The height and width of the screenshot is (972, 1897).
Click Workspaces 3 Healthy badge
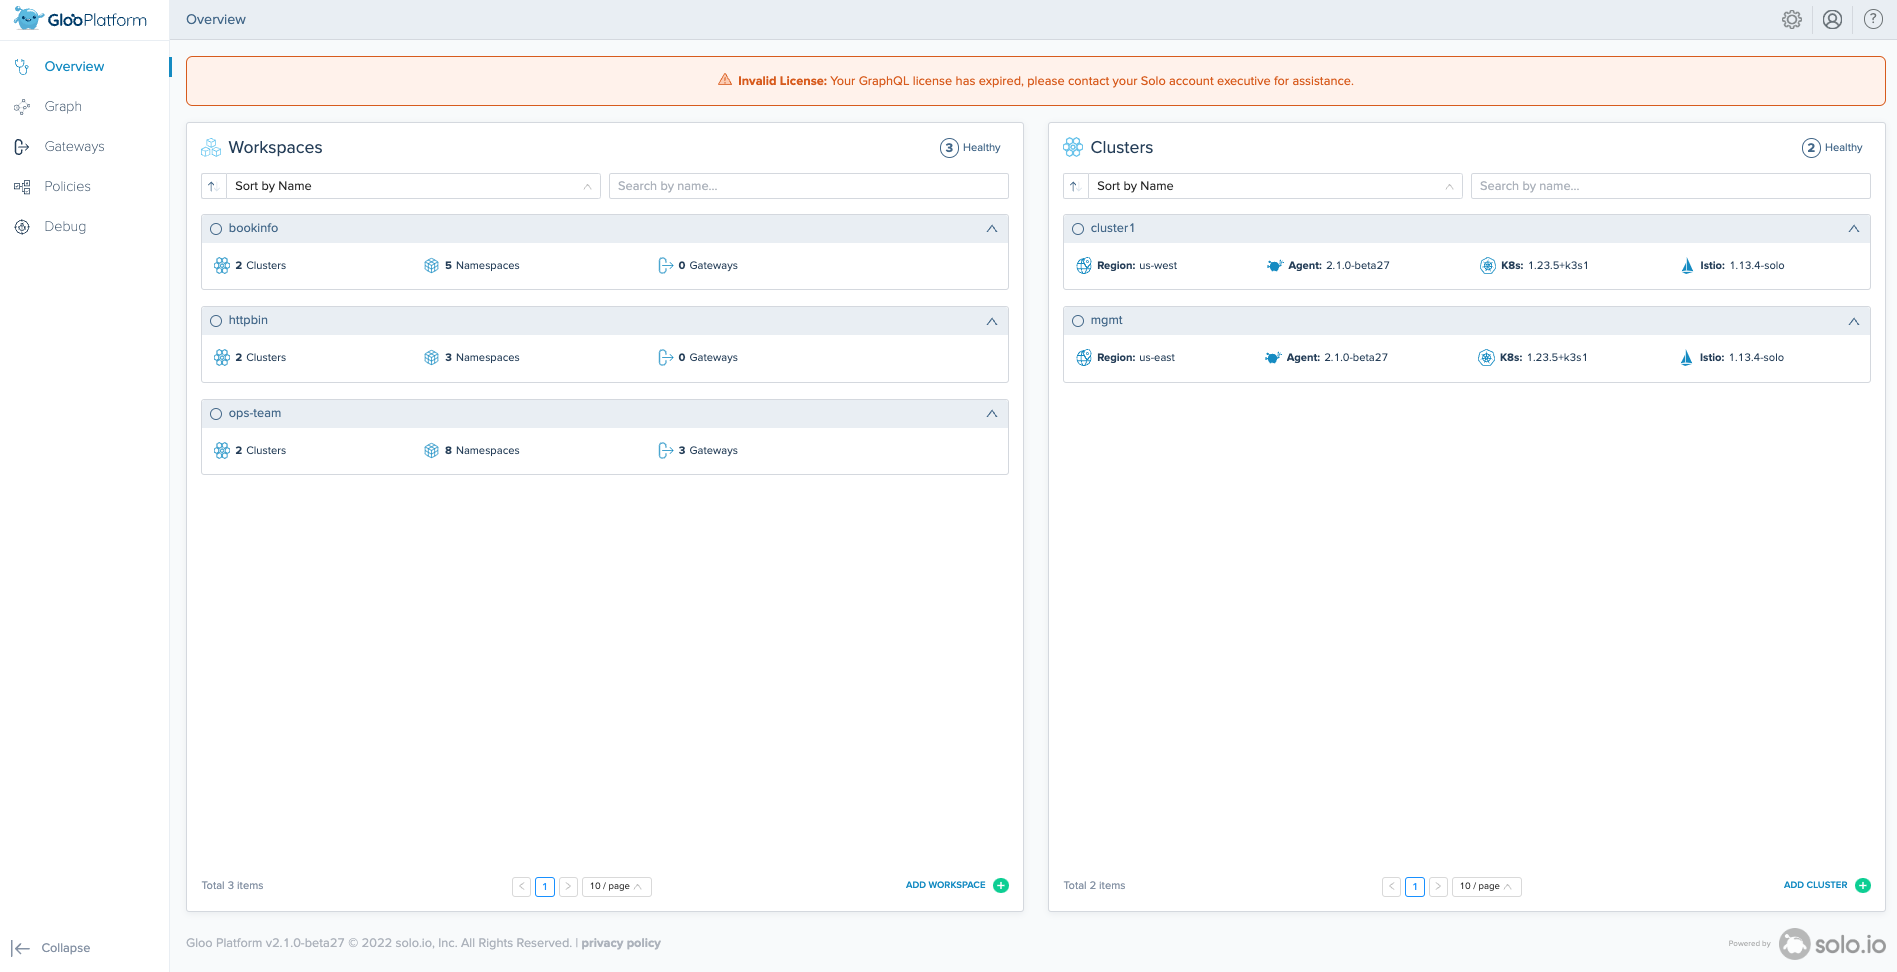point(970,148)
